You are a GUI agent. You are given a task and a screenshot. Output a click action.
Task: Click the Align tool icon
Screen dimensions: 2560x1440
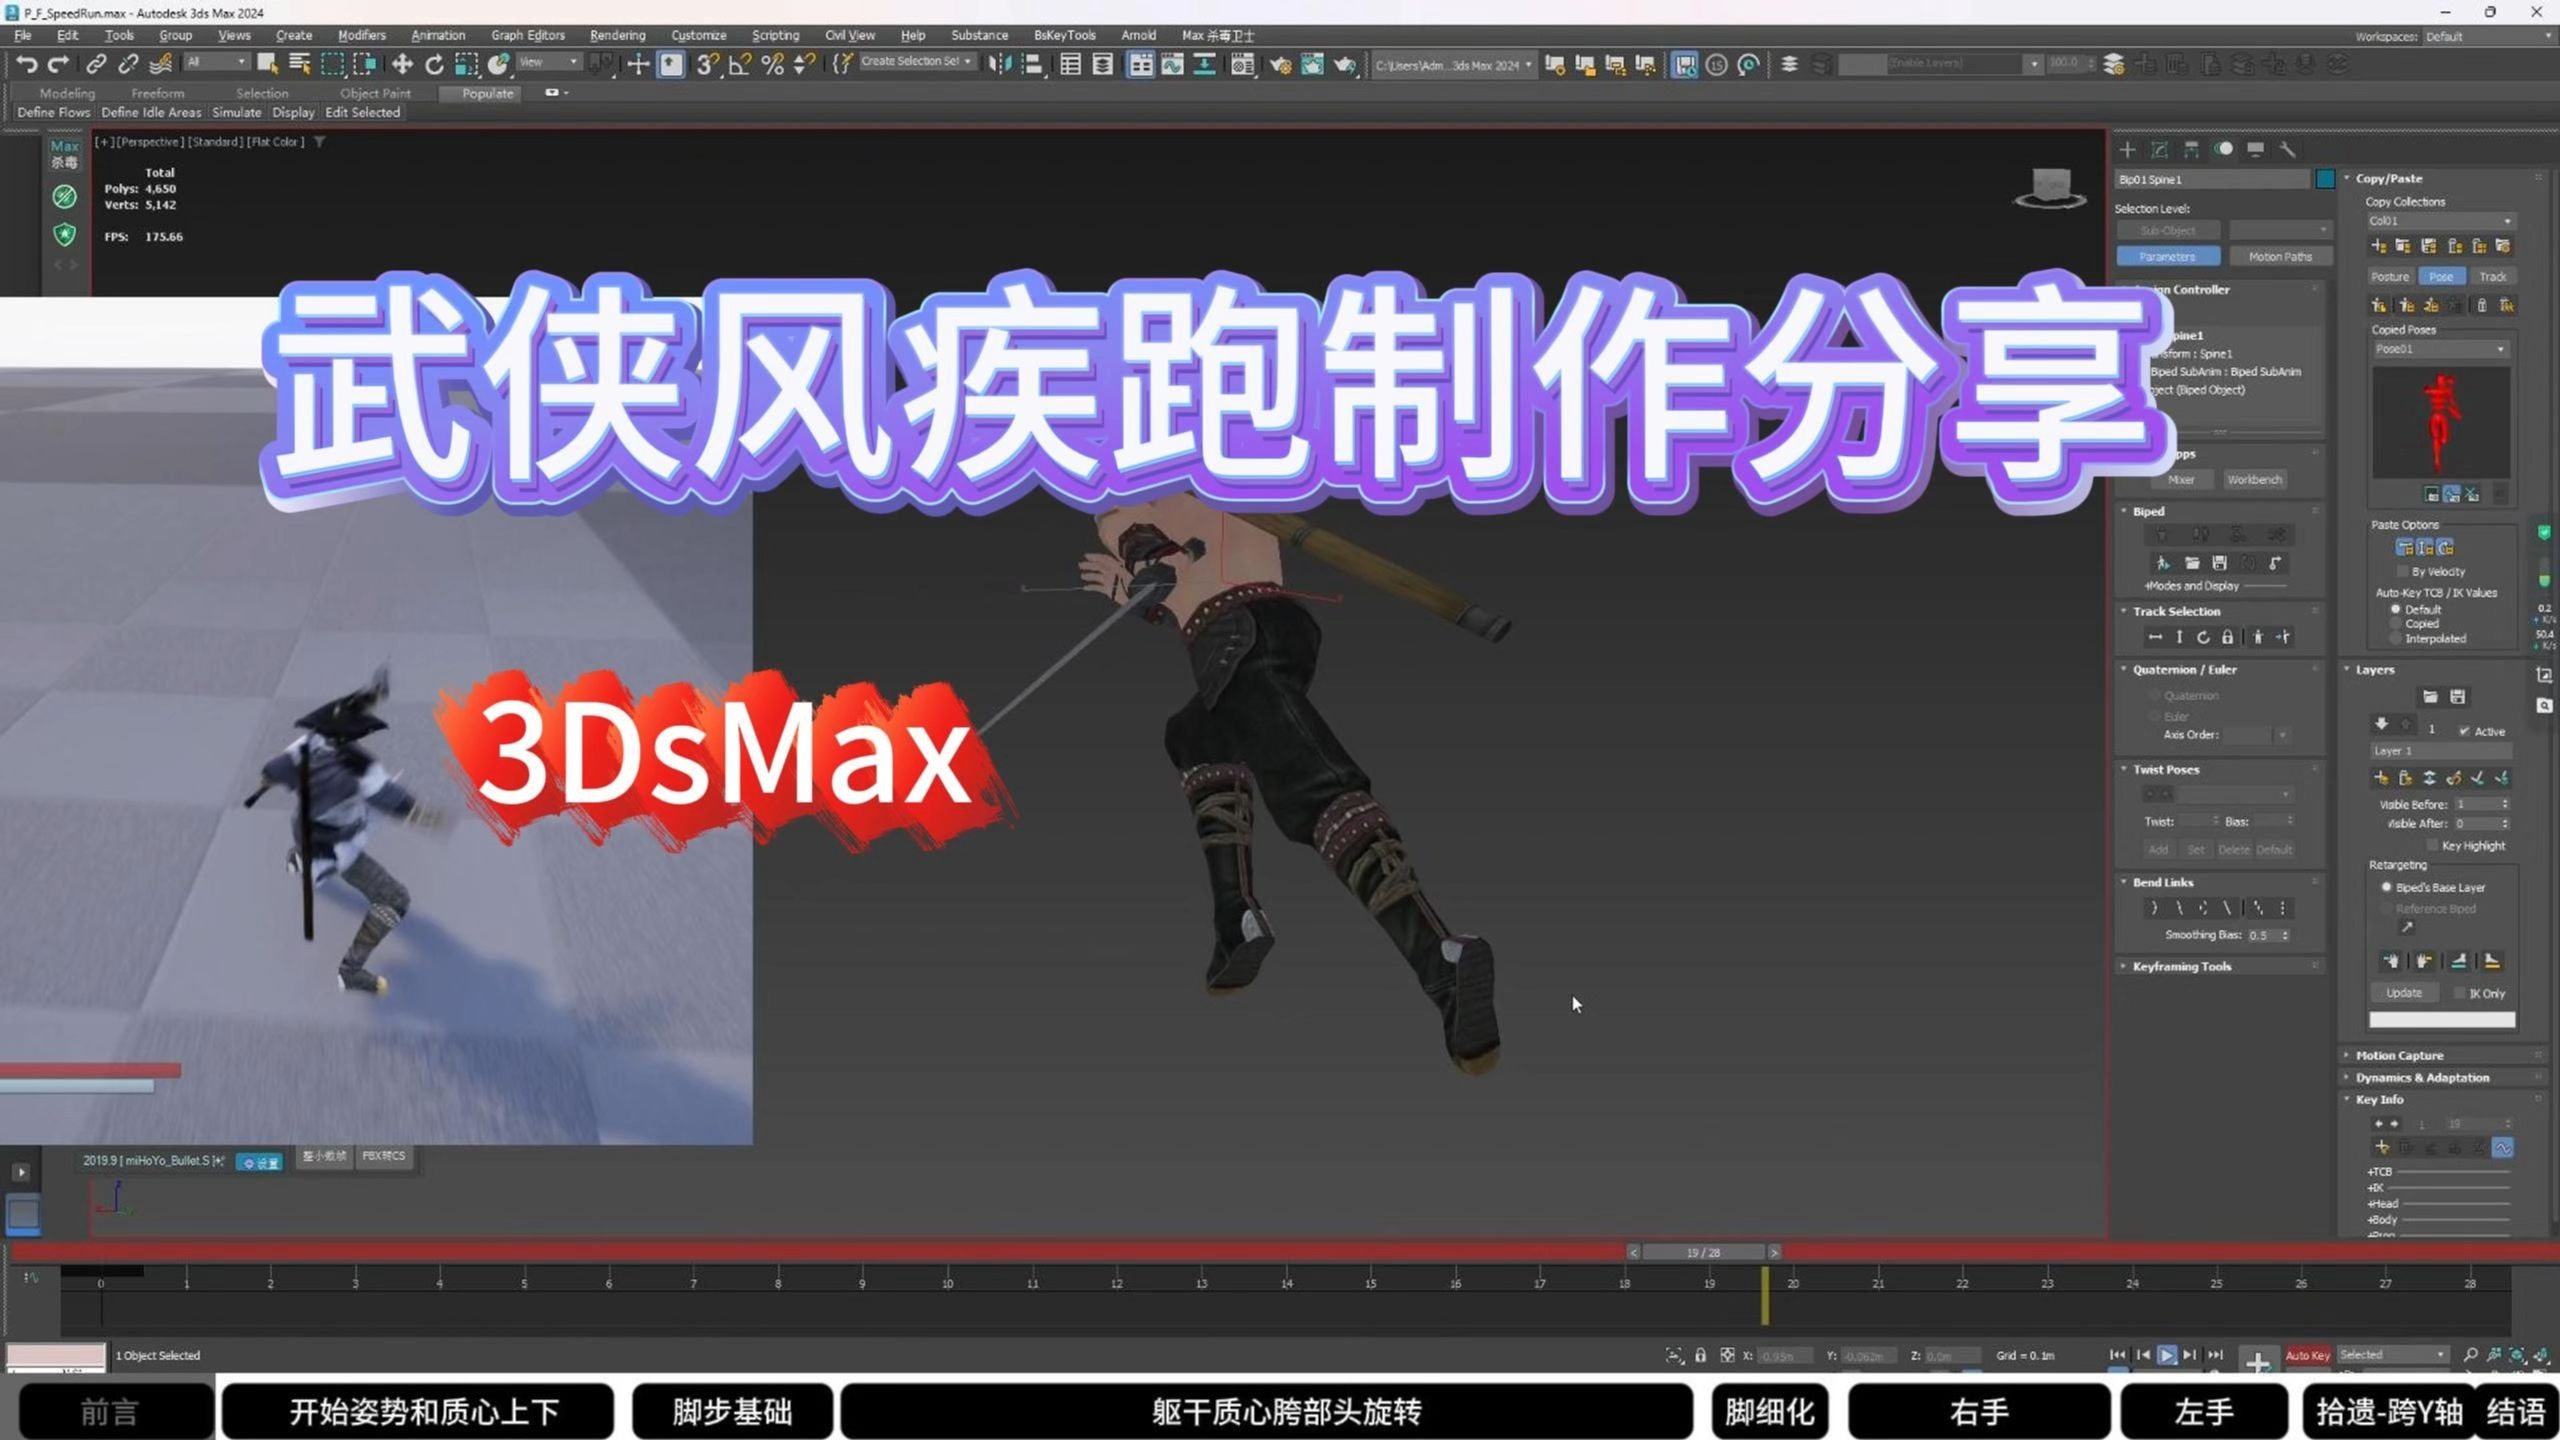(x=1032, y=65)
